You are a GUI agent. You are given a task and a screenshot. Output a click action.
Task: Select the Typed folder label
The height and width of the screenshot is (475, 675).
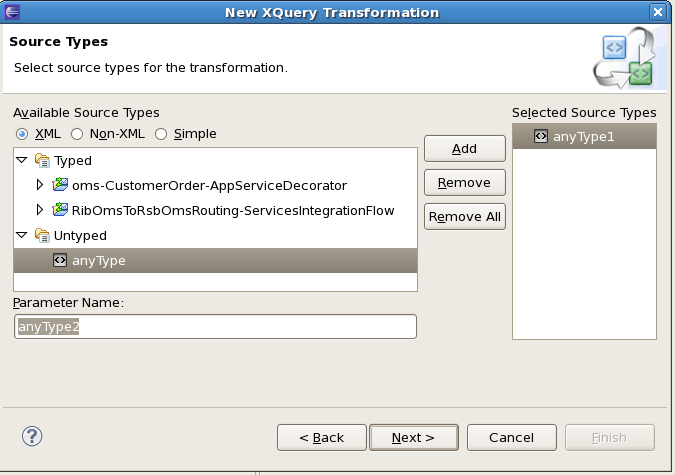pos(73,161)
